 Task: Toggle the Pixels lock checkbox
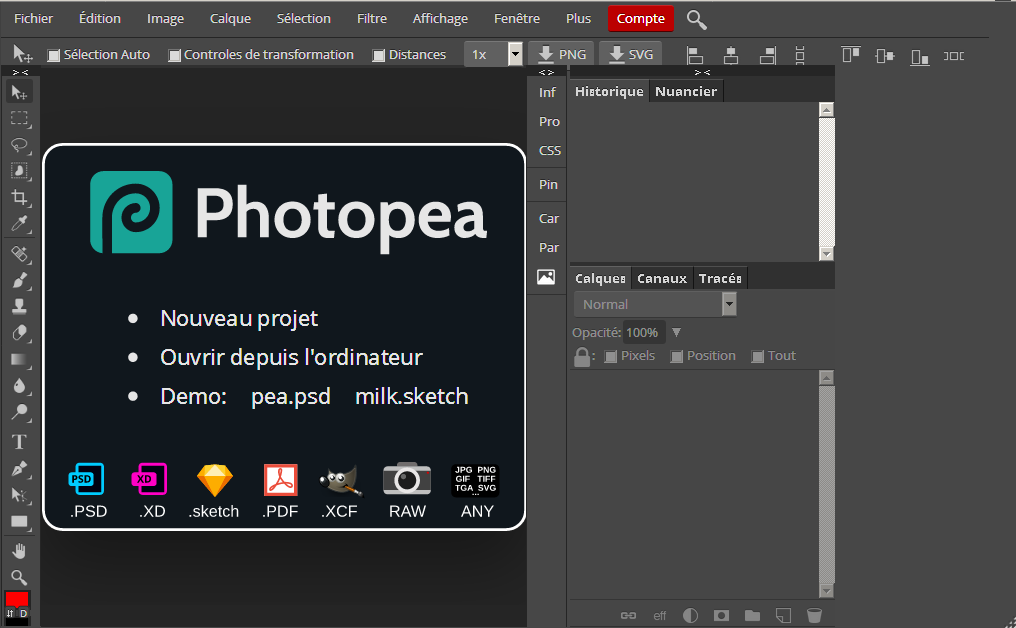[610, 356]
